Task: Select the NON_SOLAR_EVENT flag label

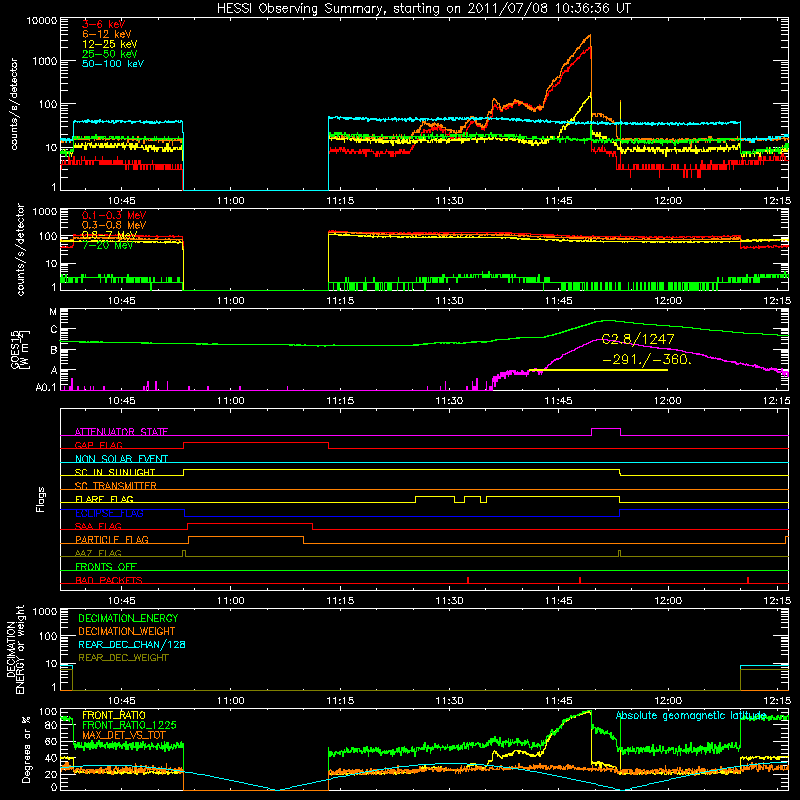Action: coord(121,459)
